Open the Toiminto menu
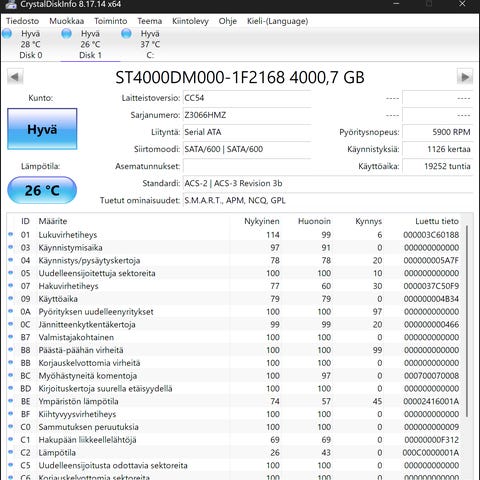Image resolution: width=480 pixels, height=480 pixels. point(111,21)
